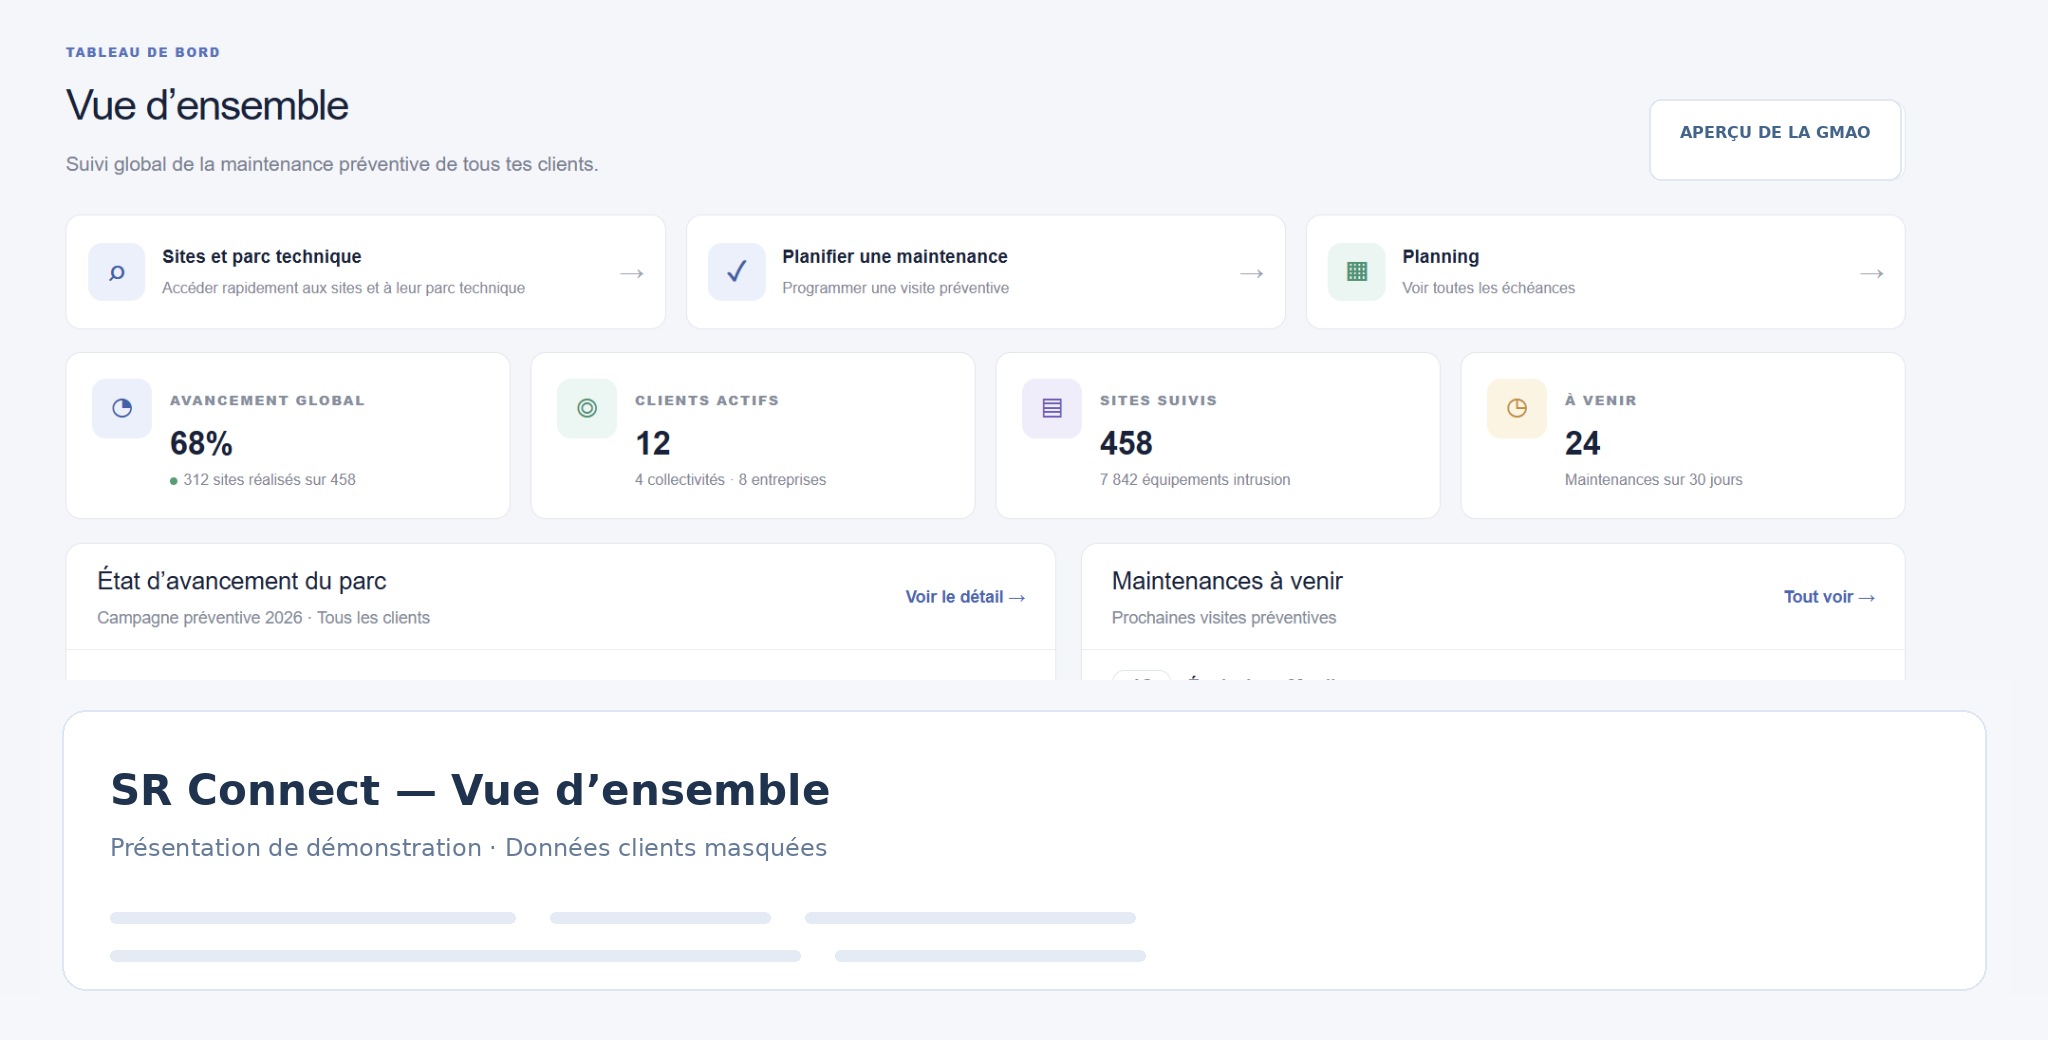Click 'Voir toutes les échéances' description
The image size is (2048, 1040).
pyautogui.click(x=1489, y=288)
